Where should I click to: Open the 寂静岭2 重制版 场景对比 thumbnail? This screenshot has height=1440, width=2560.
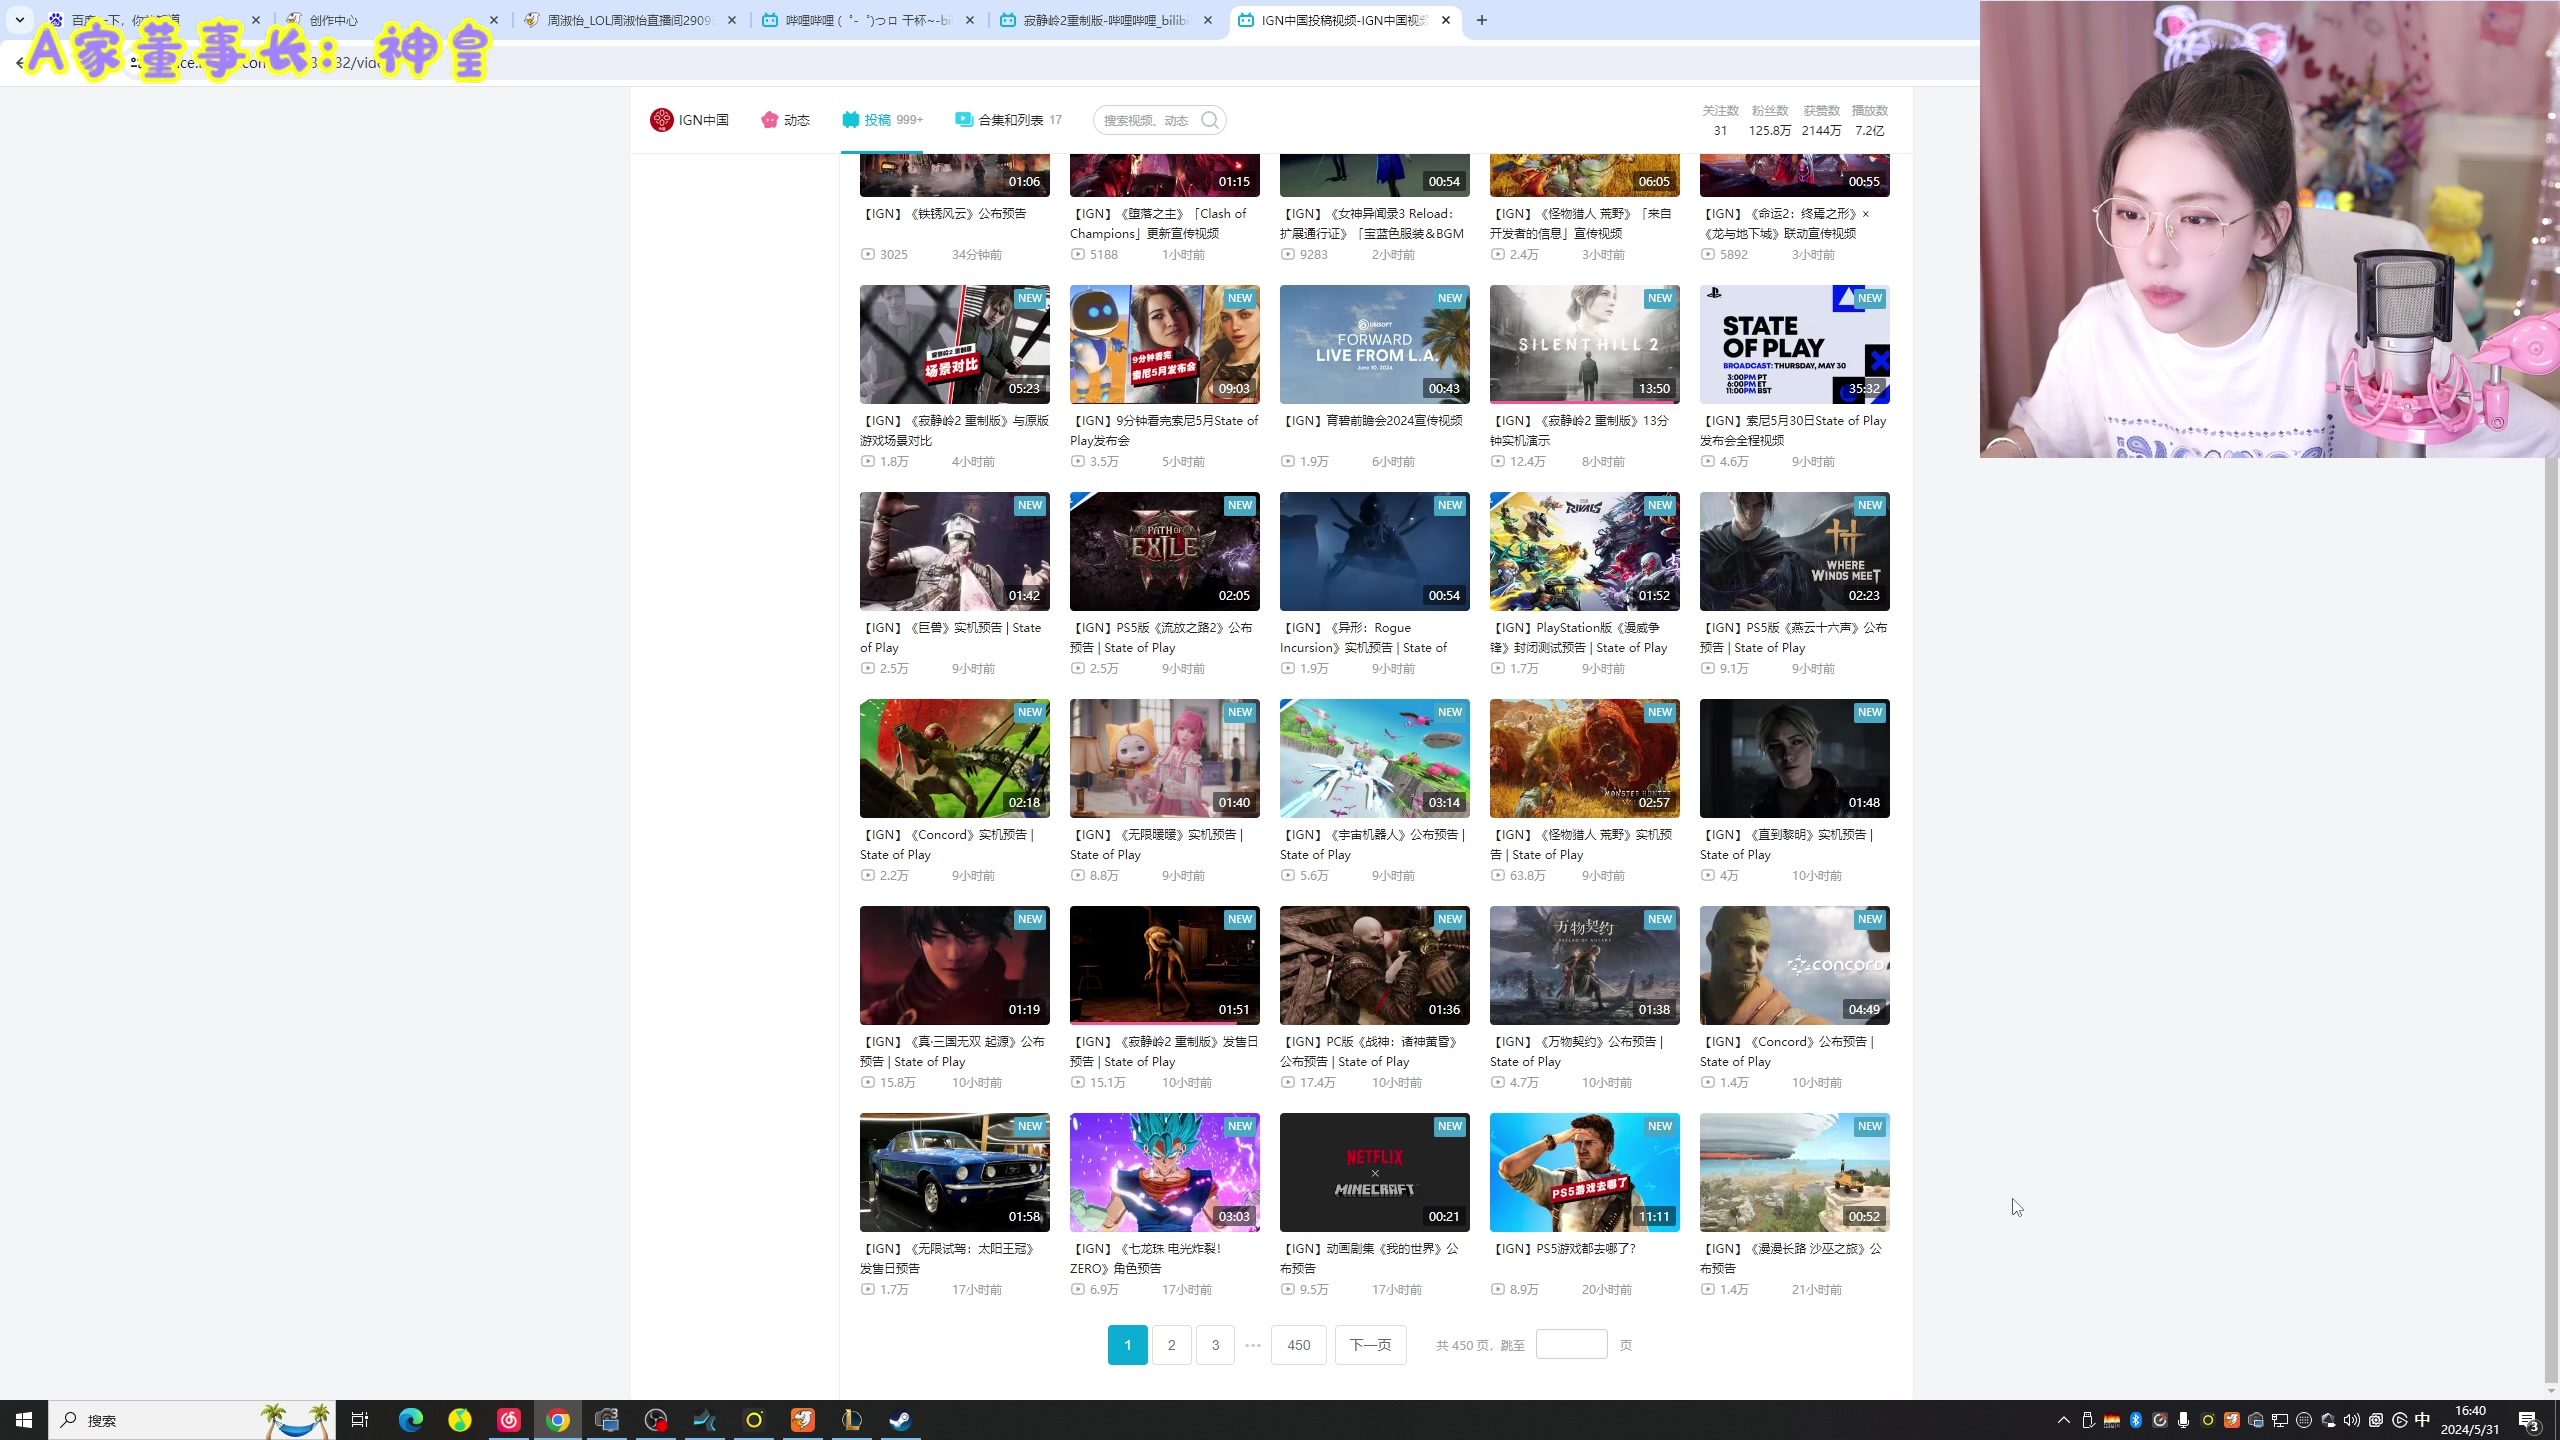click(x=954, y=344)
